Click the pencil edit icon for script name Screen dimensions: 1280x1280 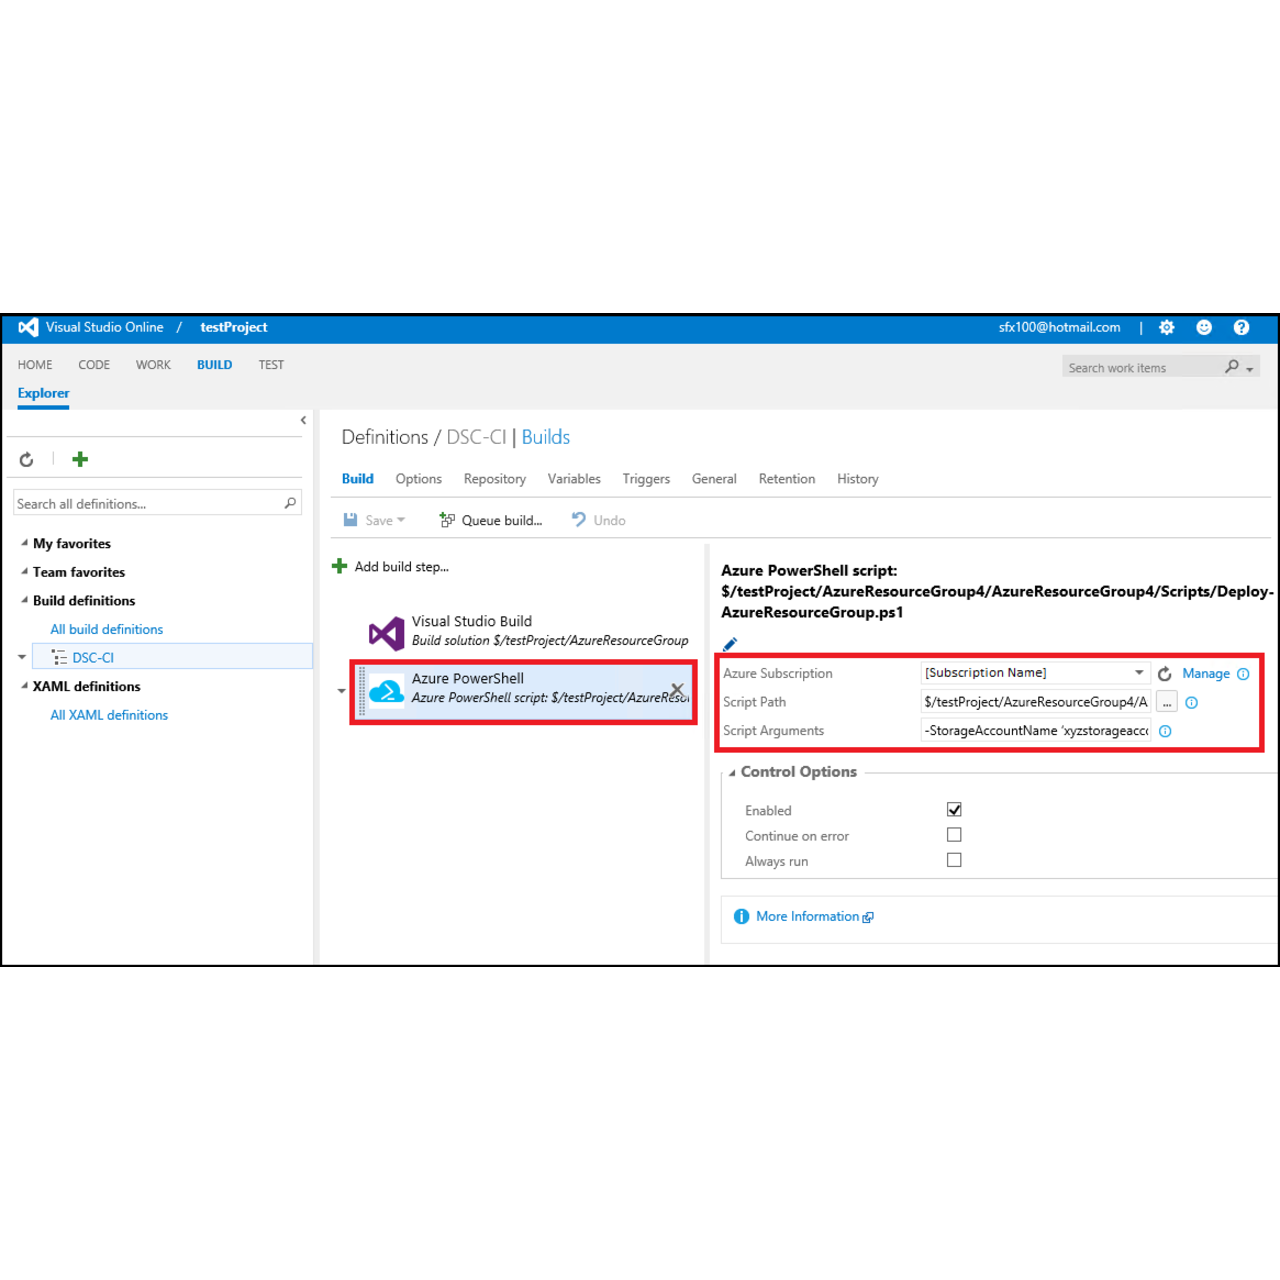(x=730, y=644)
